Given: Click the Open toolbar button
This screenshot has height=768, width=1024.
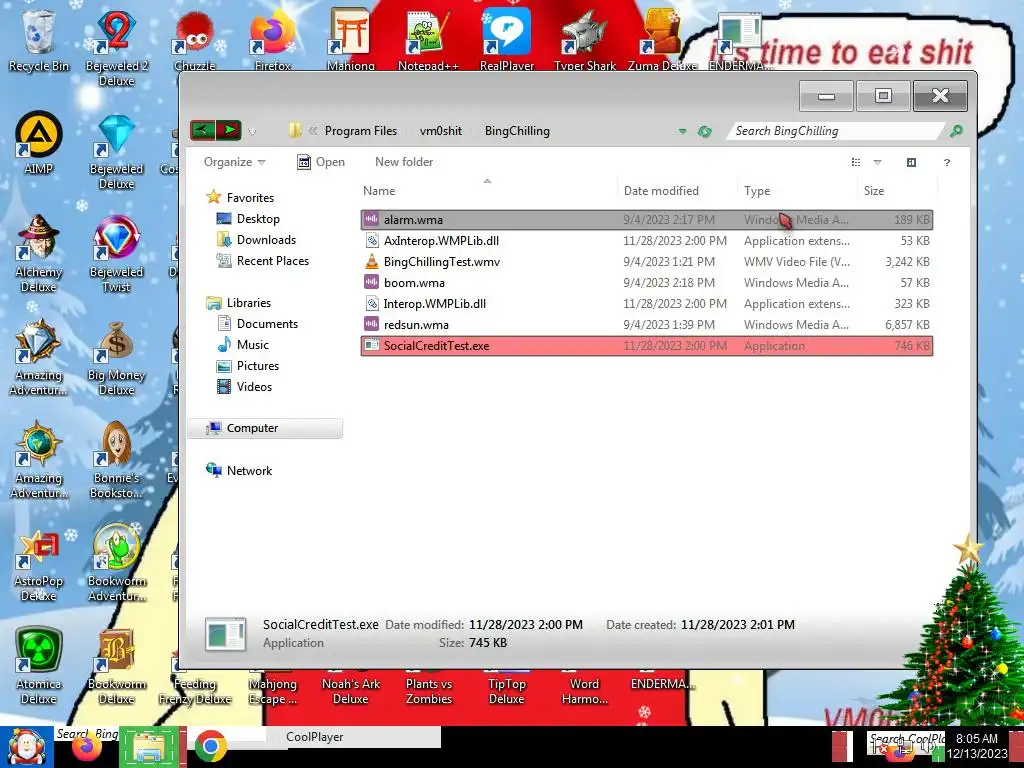Looking at the screenshot, I should (321, 162).
